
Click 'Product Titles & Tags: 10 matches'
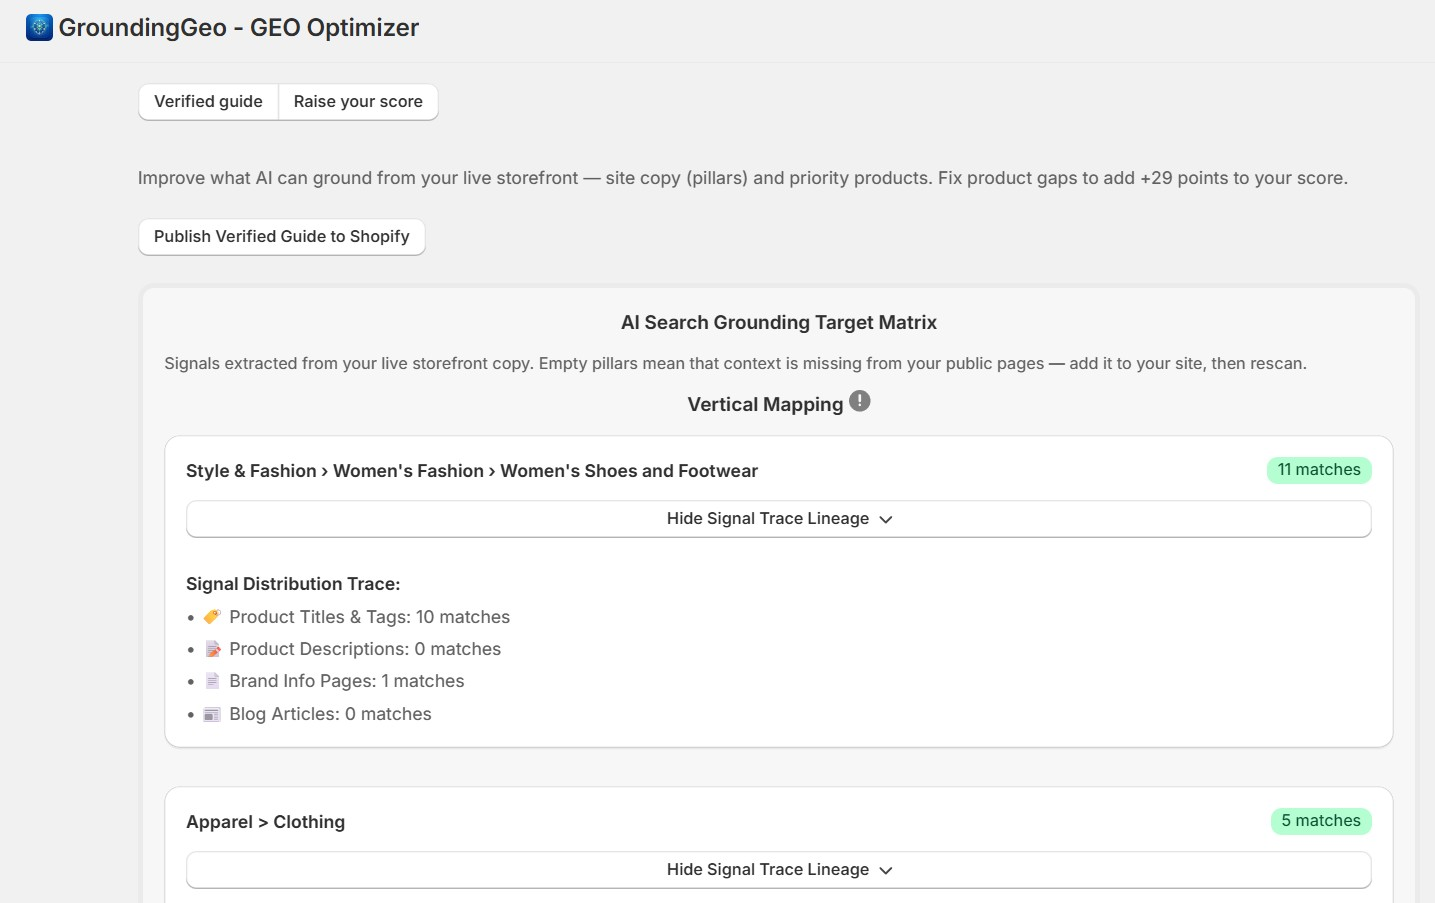370,617
